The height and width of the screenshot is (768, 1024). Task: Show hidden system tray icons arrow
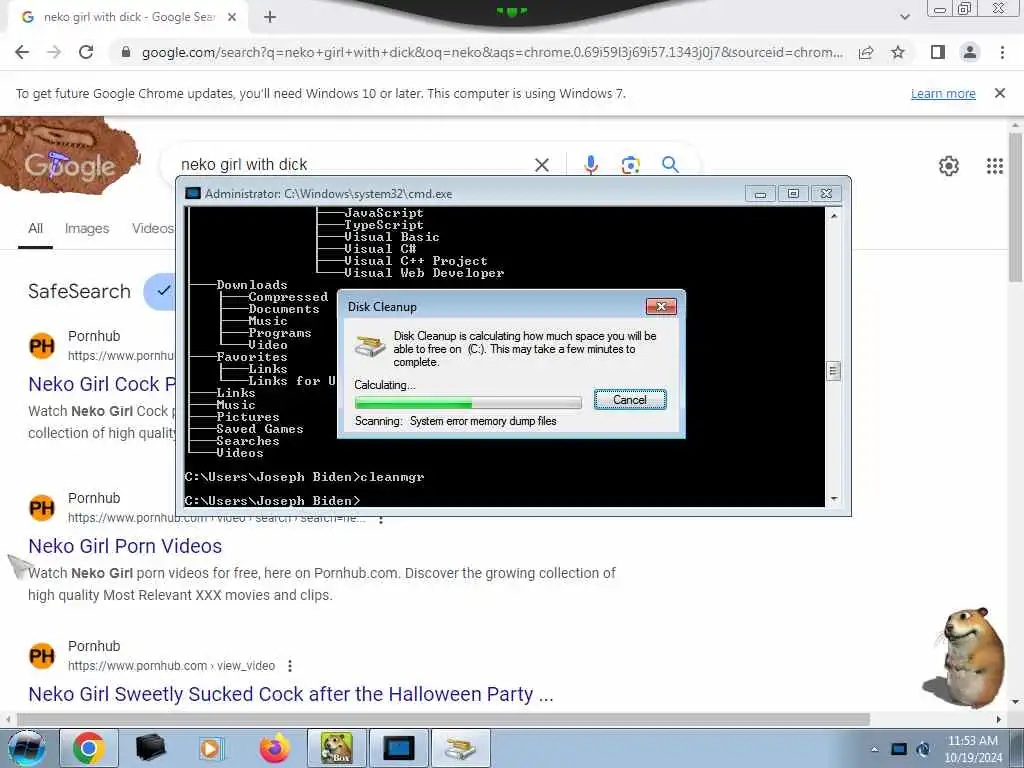point(874,749)
